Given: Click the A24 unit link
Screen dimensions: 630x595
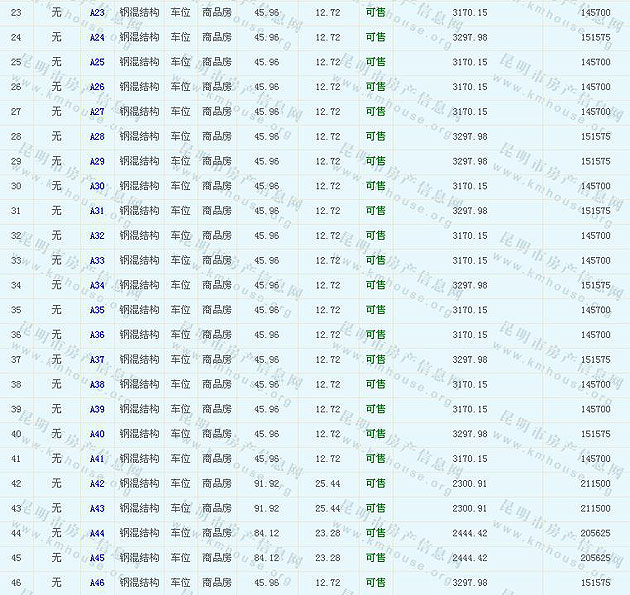Looking at the screenshot, I should click(97, 37).
